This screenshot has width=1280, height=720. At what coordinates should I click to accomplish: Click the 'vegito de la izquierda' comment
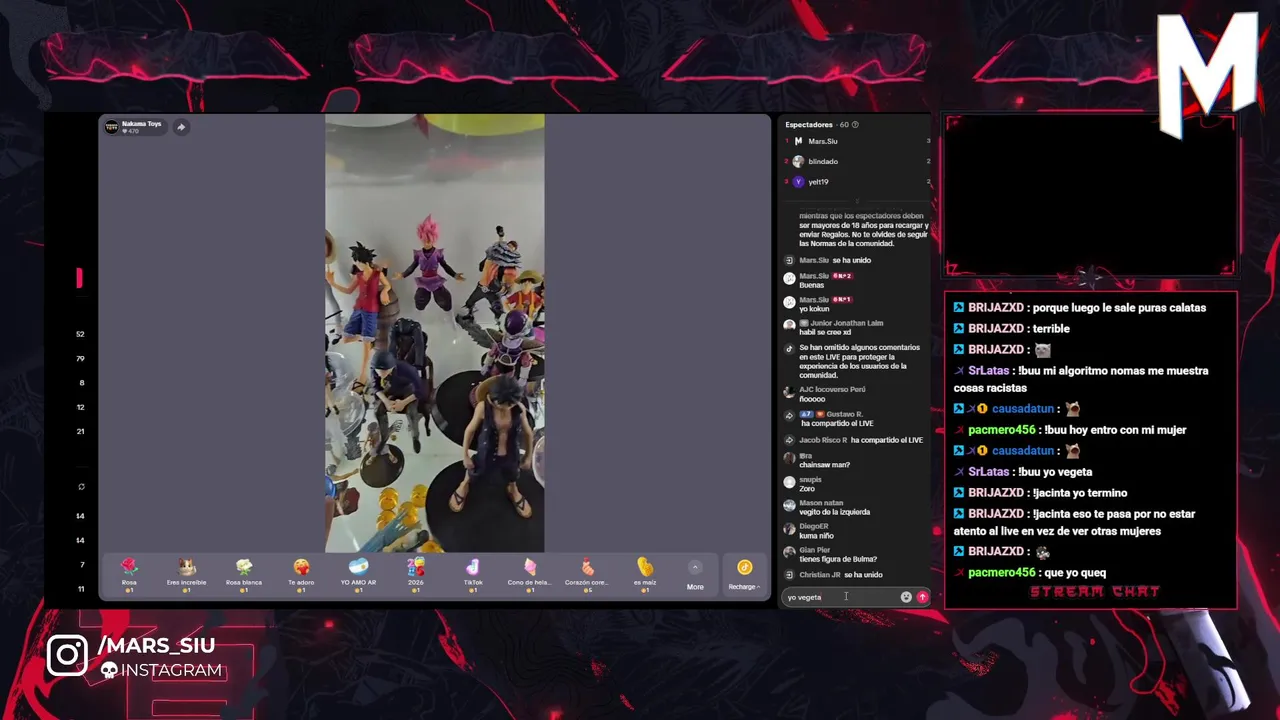834,512
